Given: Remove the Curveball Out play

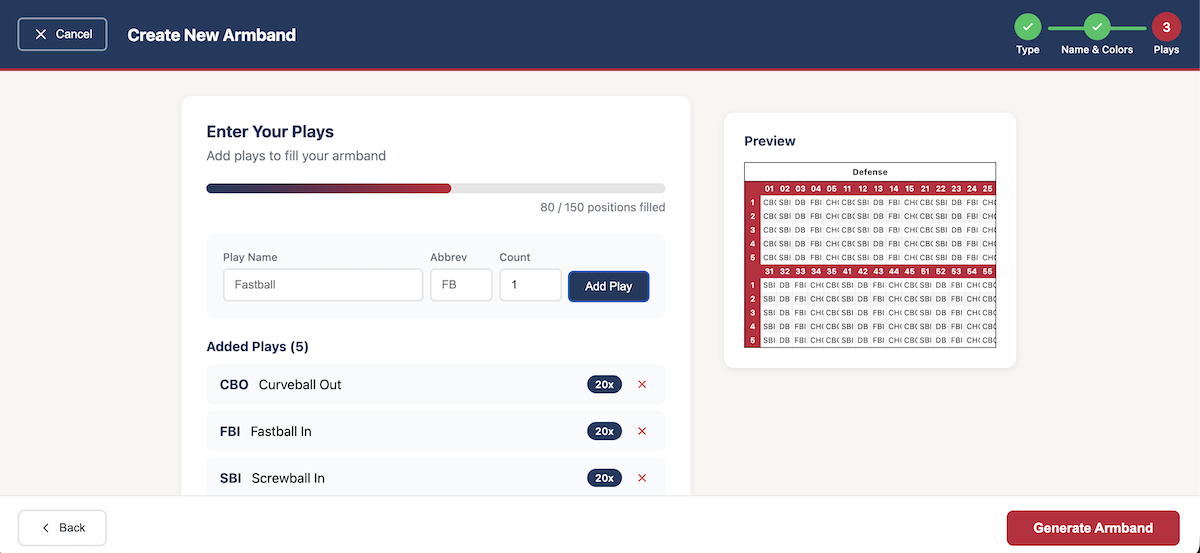Looking at the screenshot, I should [642, 384].
